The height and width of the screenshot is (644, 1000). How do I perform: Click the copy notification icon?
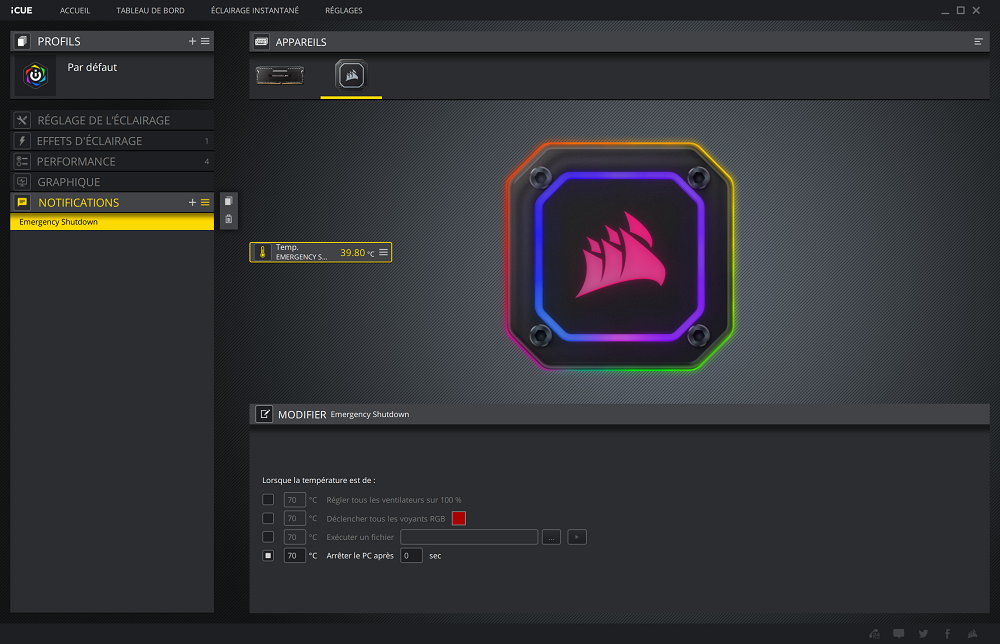coord(229,202)
